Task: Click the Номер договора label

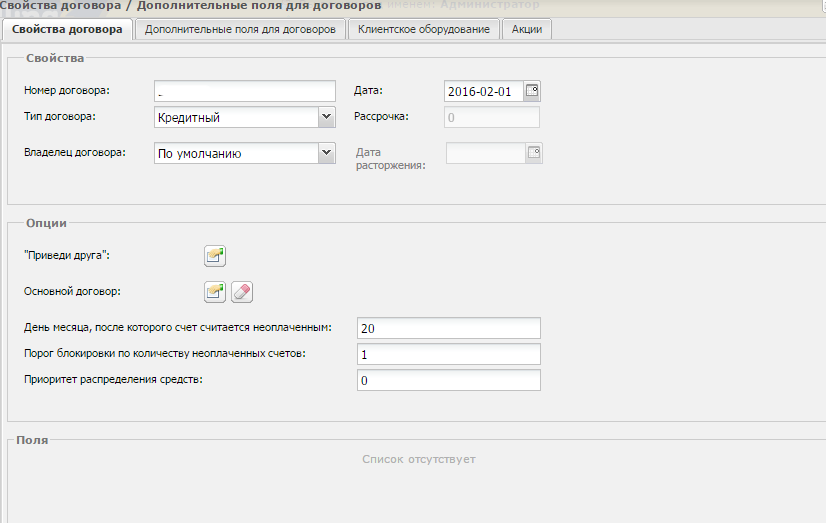Action: 67,91
